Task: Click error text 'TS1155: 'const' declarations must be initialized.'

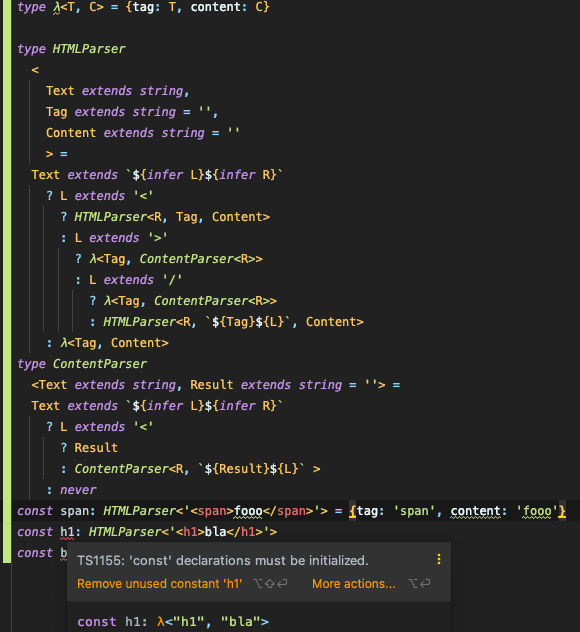Action: (222, 560)
